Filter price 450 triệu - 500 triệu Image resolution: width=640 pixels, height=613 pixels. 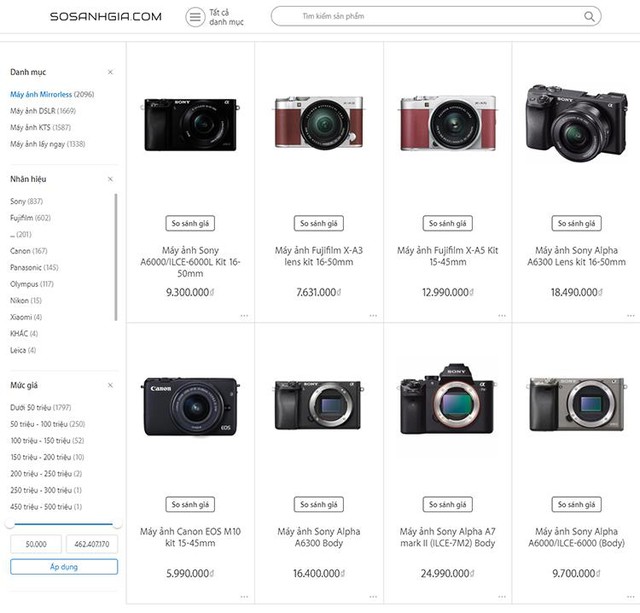46,507
